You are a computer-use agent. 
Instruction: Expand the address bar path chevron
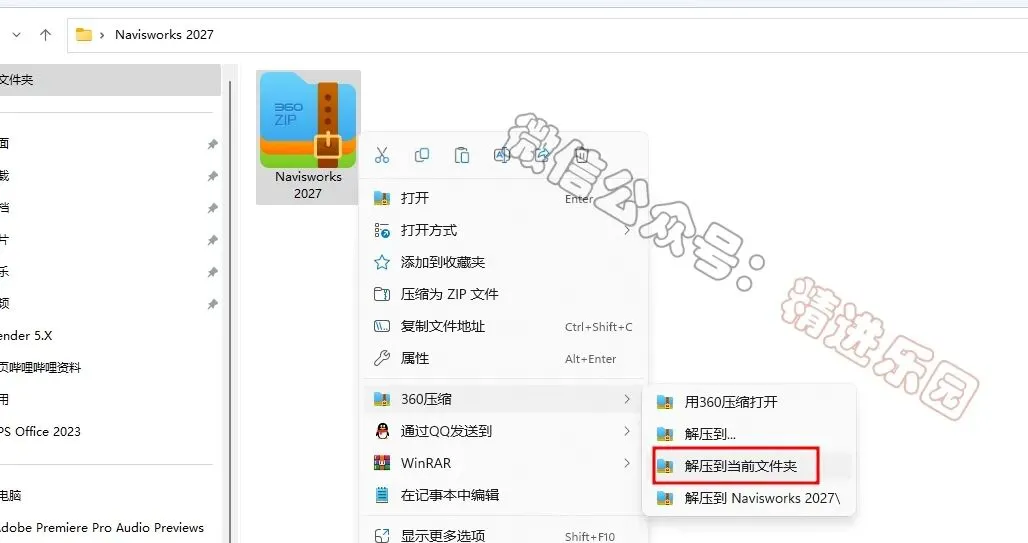coord(102,35)
